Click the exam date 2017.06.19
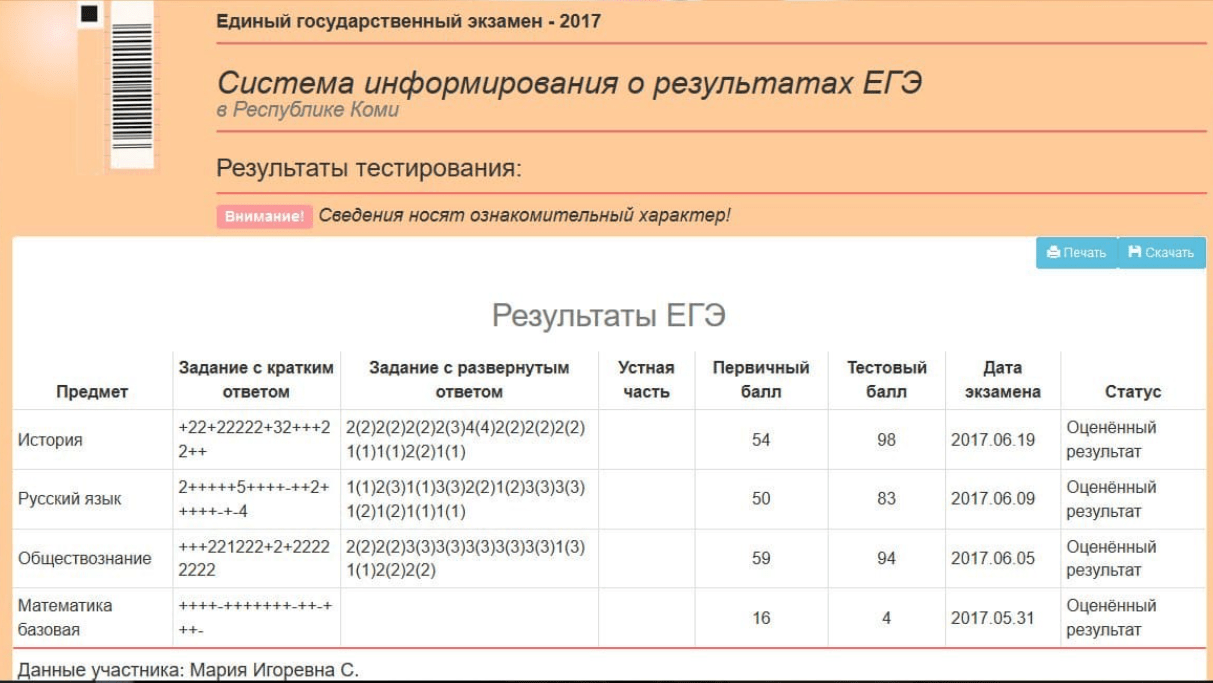 [993, 440]
